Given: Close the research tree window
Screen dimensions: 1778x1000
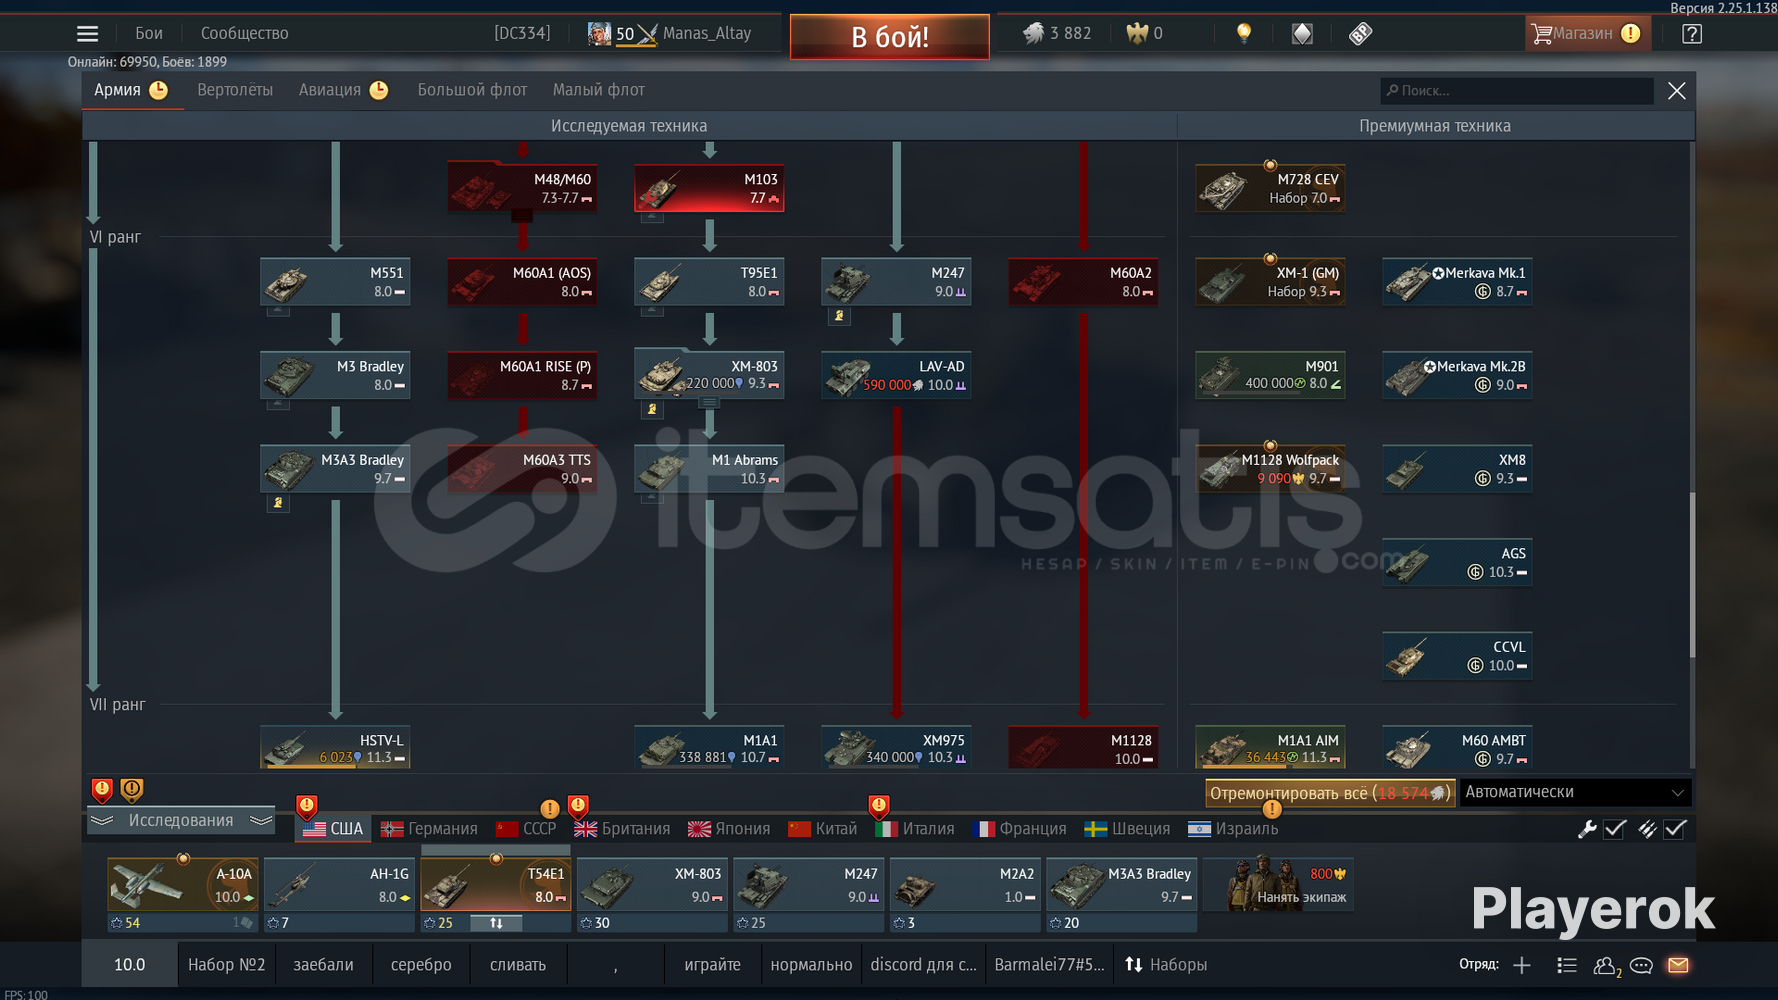Looking at the screenshot, I should [x=1677, y=90].
